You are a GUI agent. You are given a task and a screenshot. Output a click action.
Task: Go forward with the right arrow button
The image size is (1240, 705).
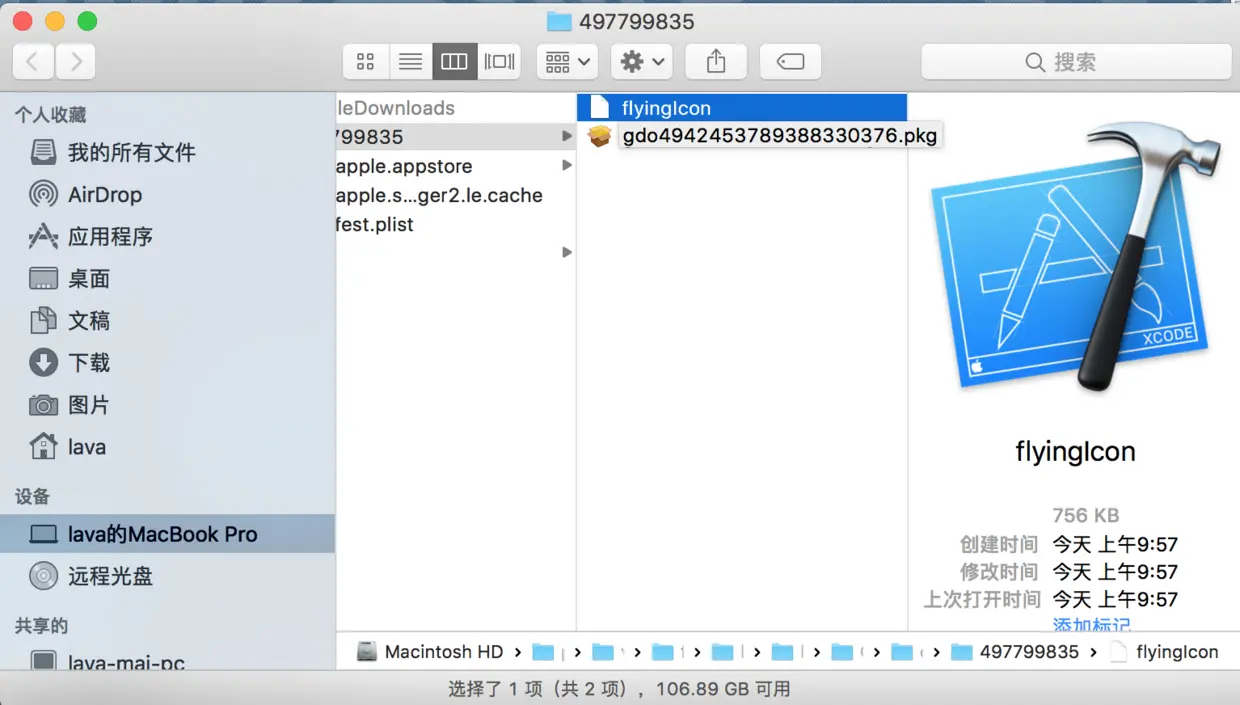pyautogui.click(x=76, y=62)
